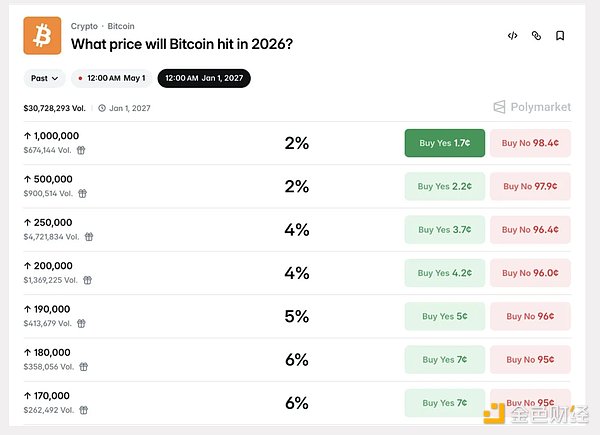Open the Bitcoin breadcrumb link
600x435 pixels.
point(120,26)
